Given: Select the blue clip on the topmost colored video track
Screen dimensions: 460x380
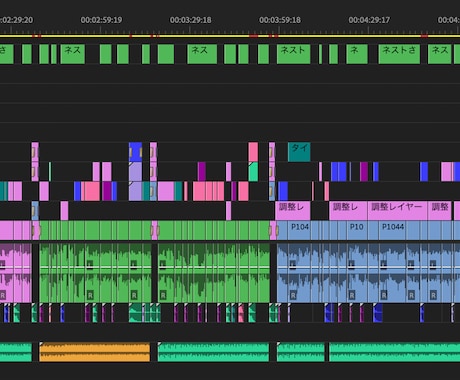Looking at the screenshot, I should pyautogui.click(x=136, y=152).
